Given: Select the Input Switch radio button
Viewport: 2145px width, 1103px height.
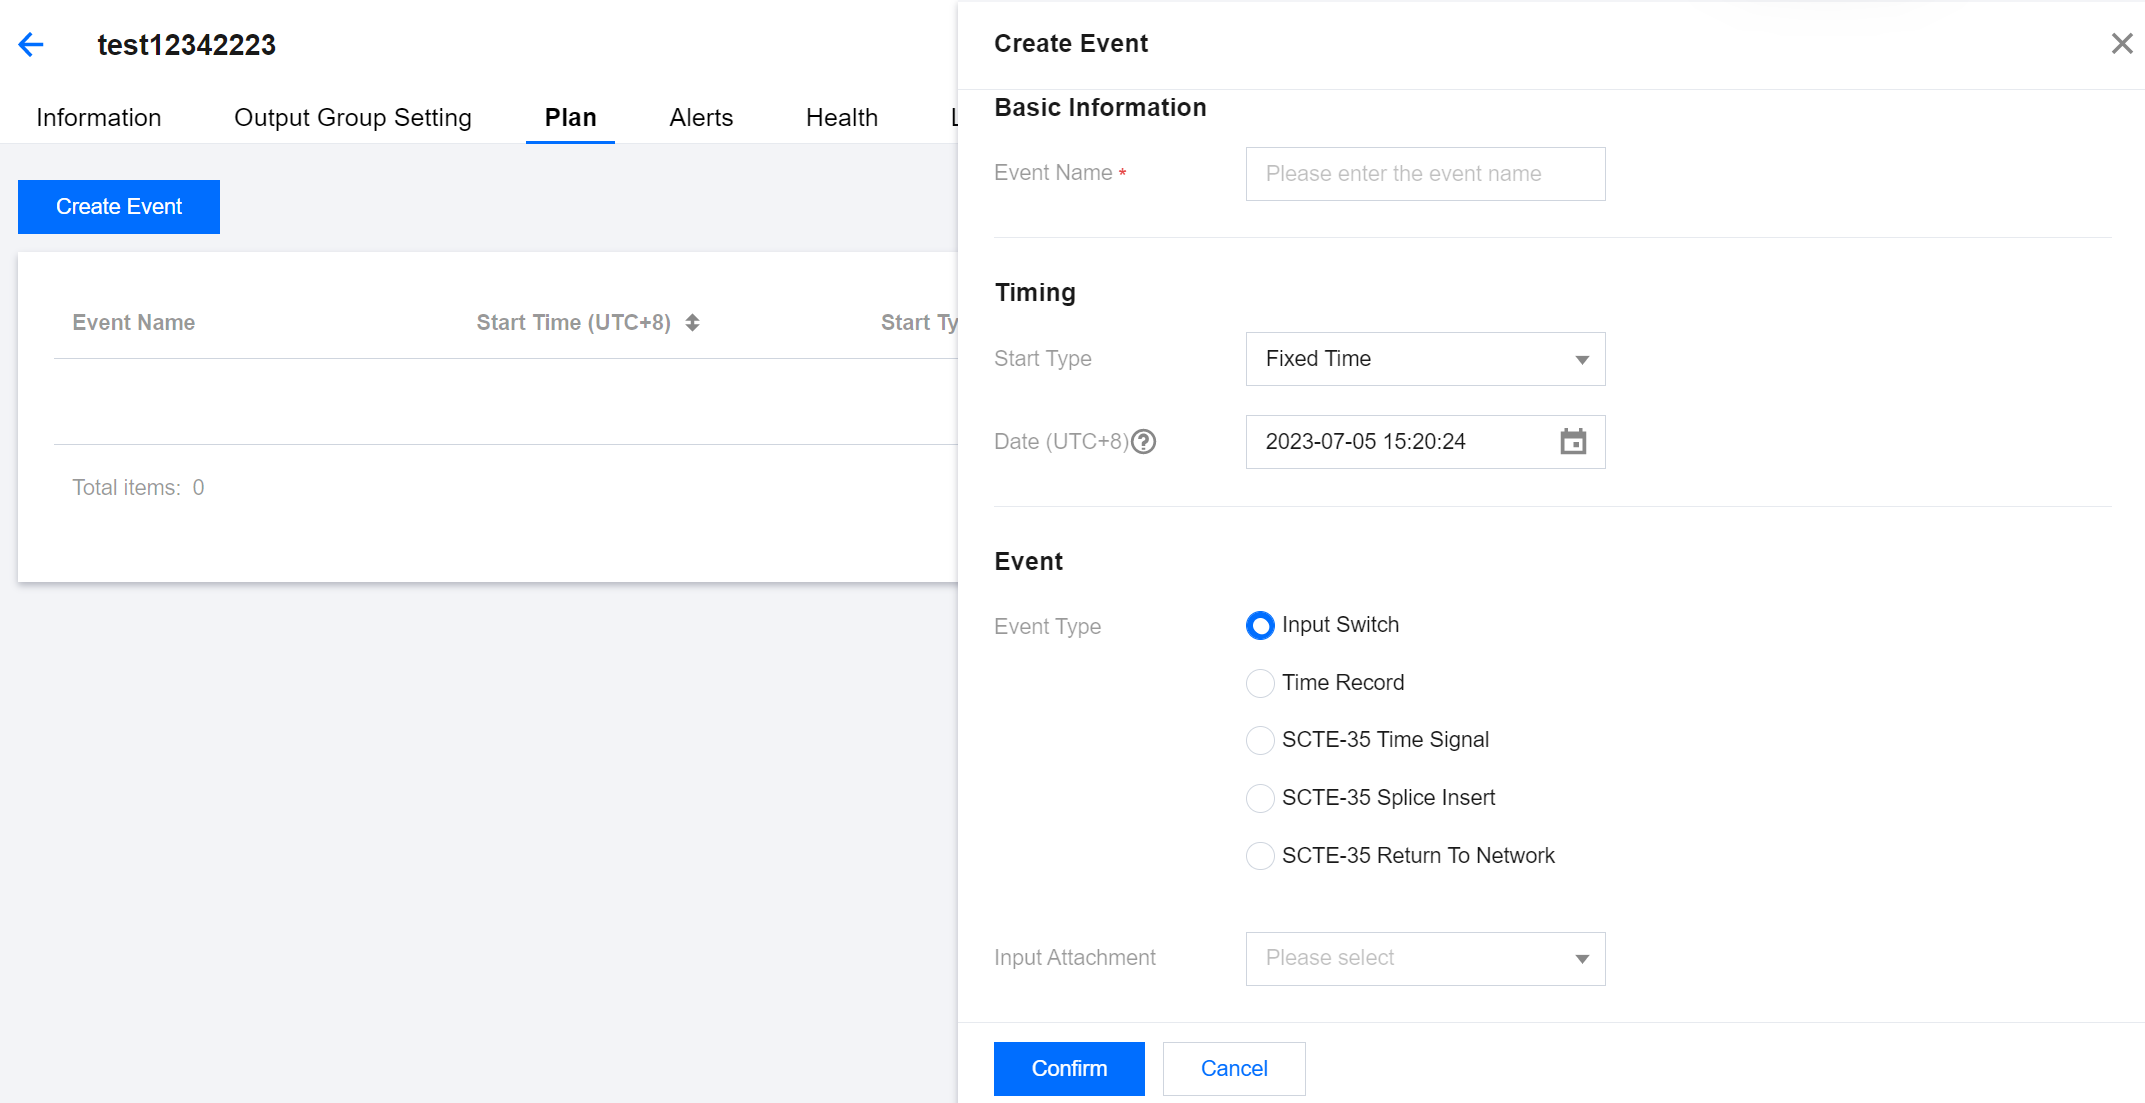Looking at the screenshot, I should (1260, 625).
